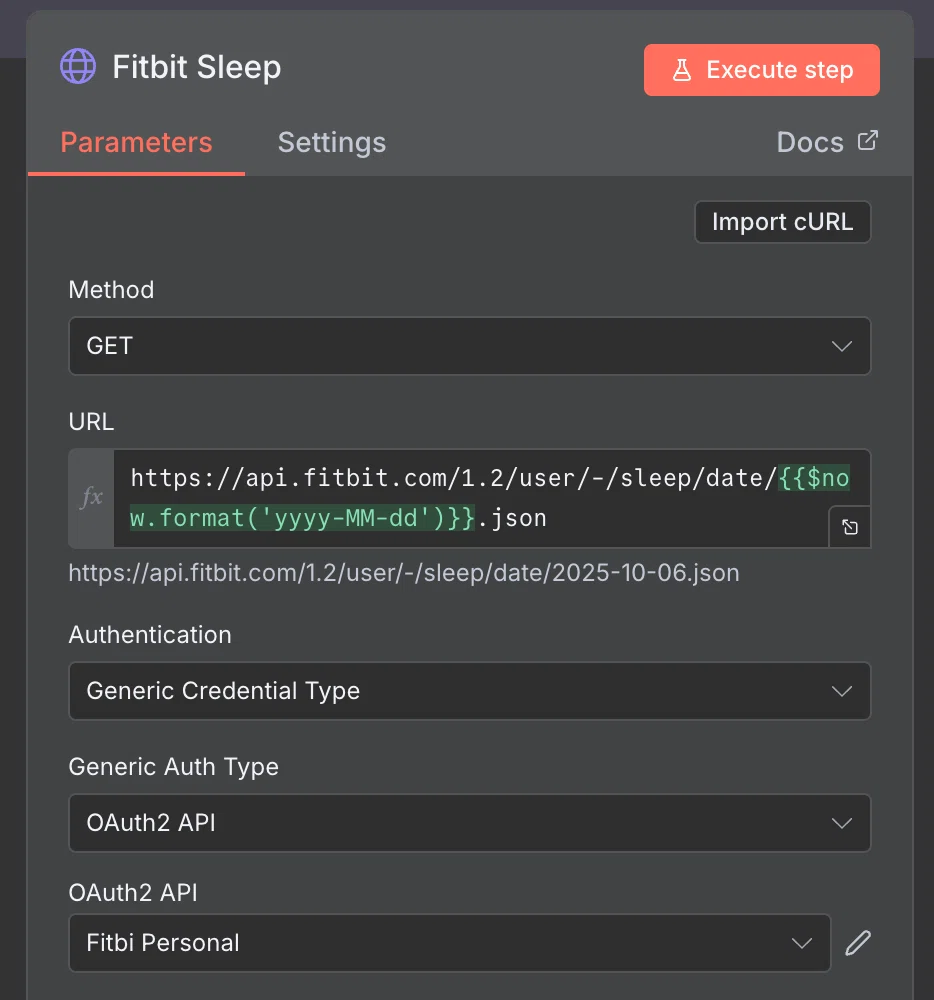Viewport: 934px width, 1000px height.
Task: Click the resolved URL preview text
Action: pyautogui.click(x=404, y=573)
